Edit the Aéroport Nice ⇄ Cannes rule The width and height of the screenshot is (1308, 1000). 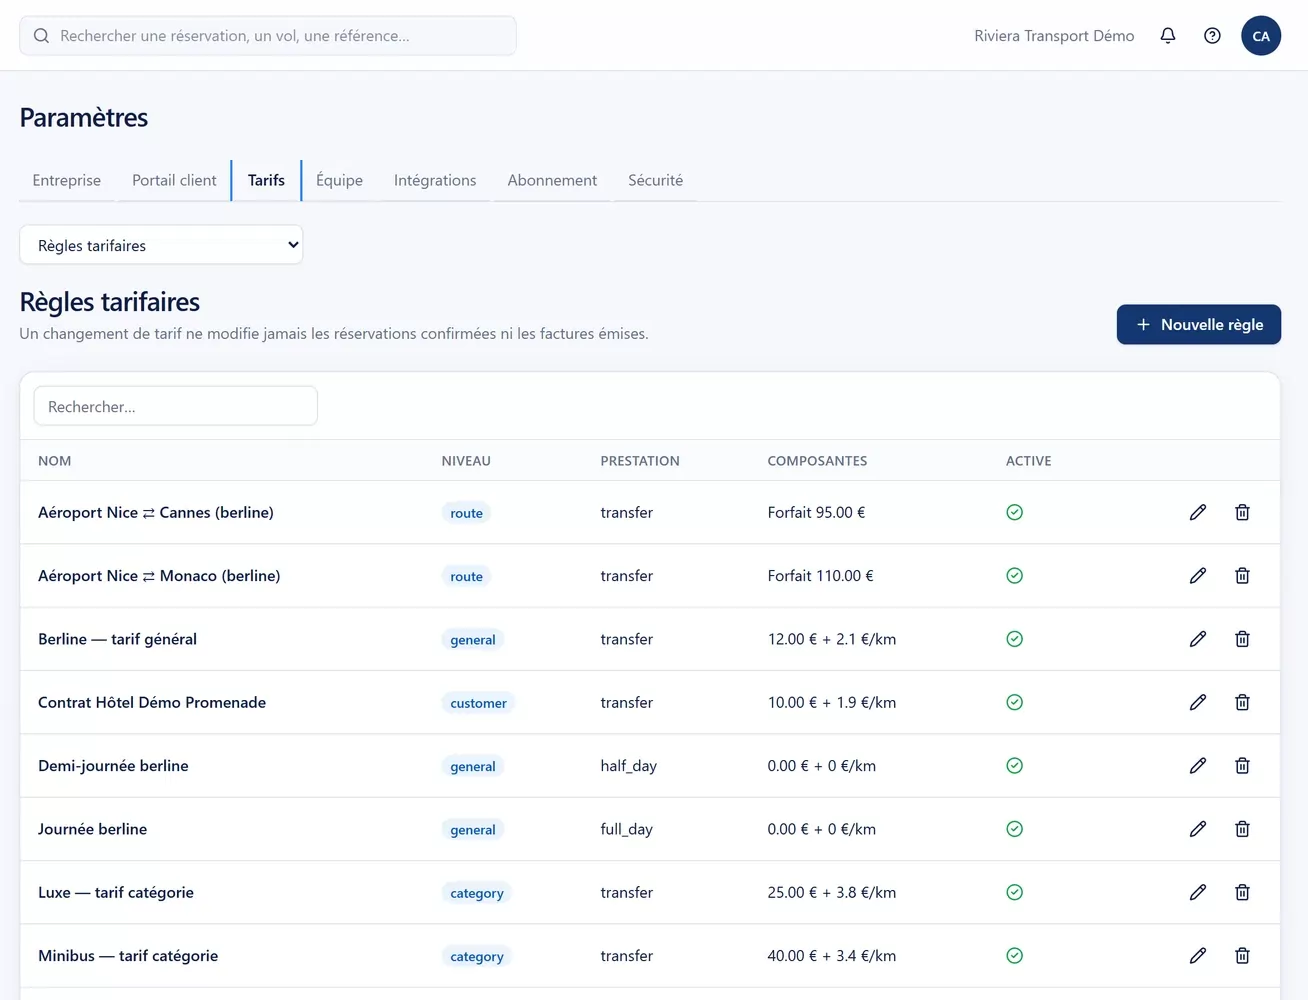click(x=1198, y=512)
